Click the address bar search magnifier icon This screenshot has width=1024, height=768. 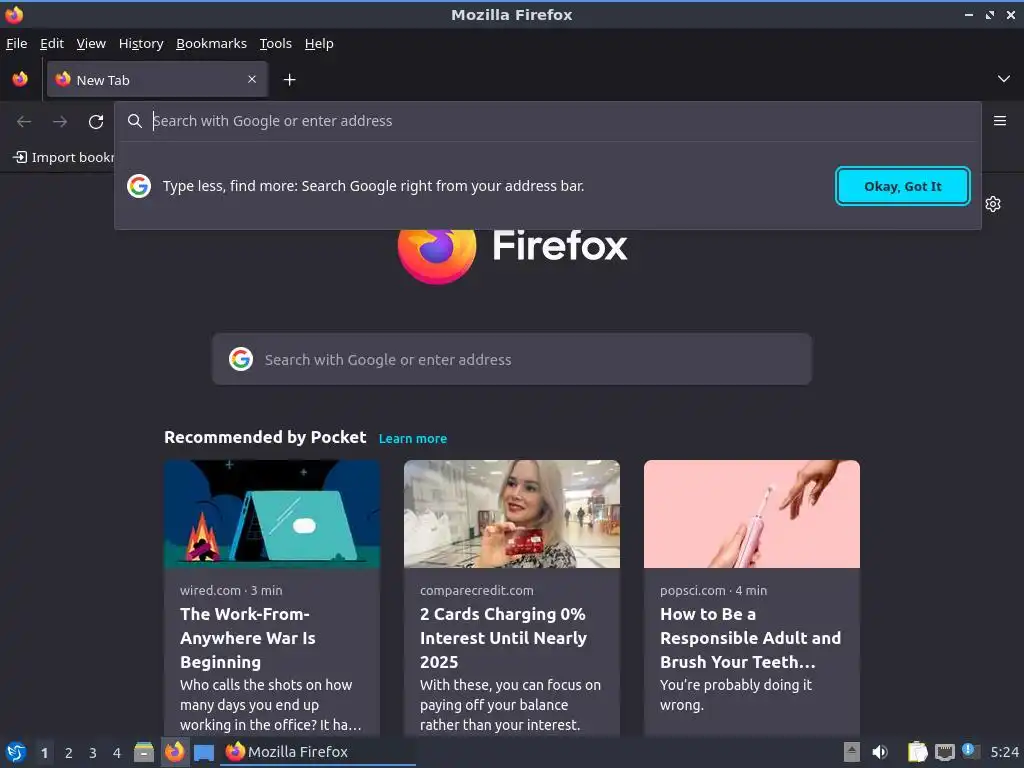tap(135, 121)
